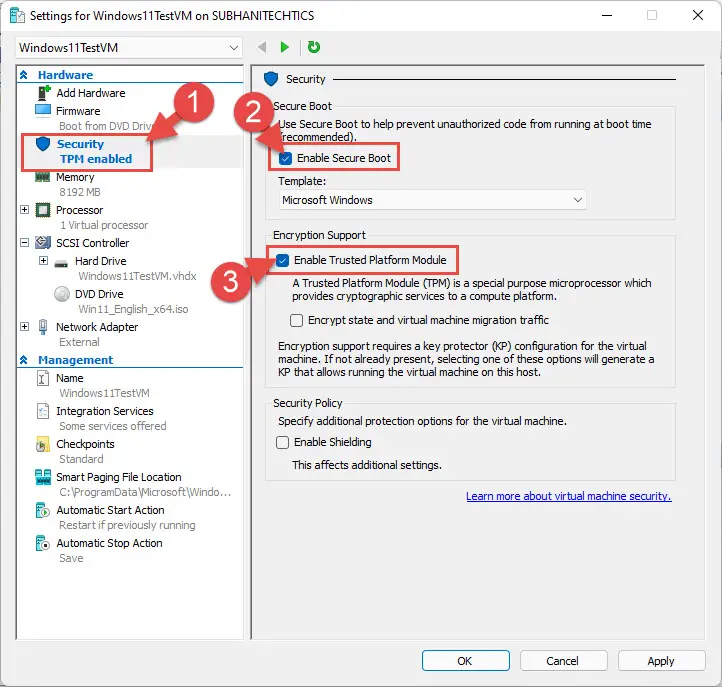Click the Checkpoints icon
Image resolution: width=722 pixels, height=687 pixels.
pos(42,444)
